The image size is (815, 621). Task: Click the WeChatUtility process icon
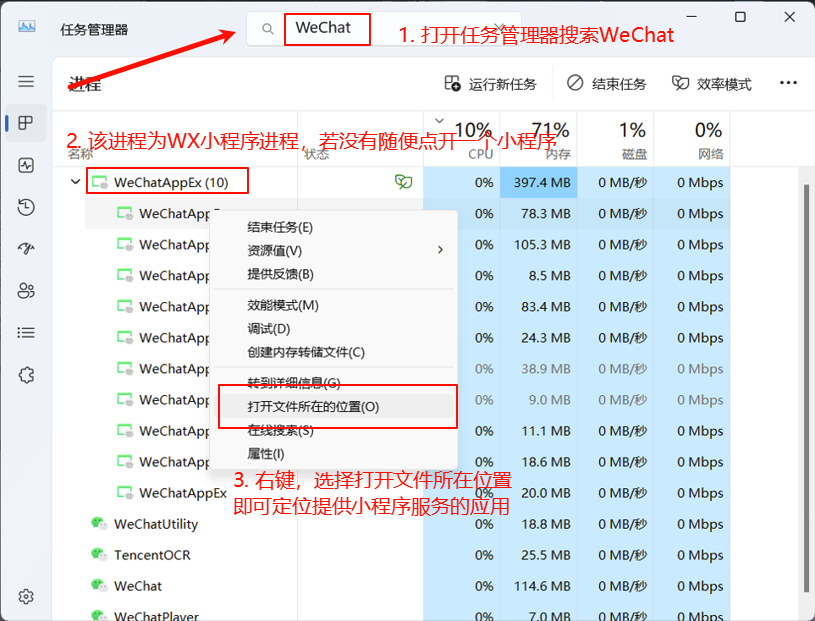point(99,523)
